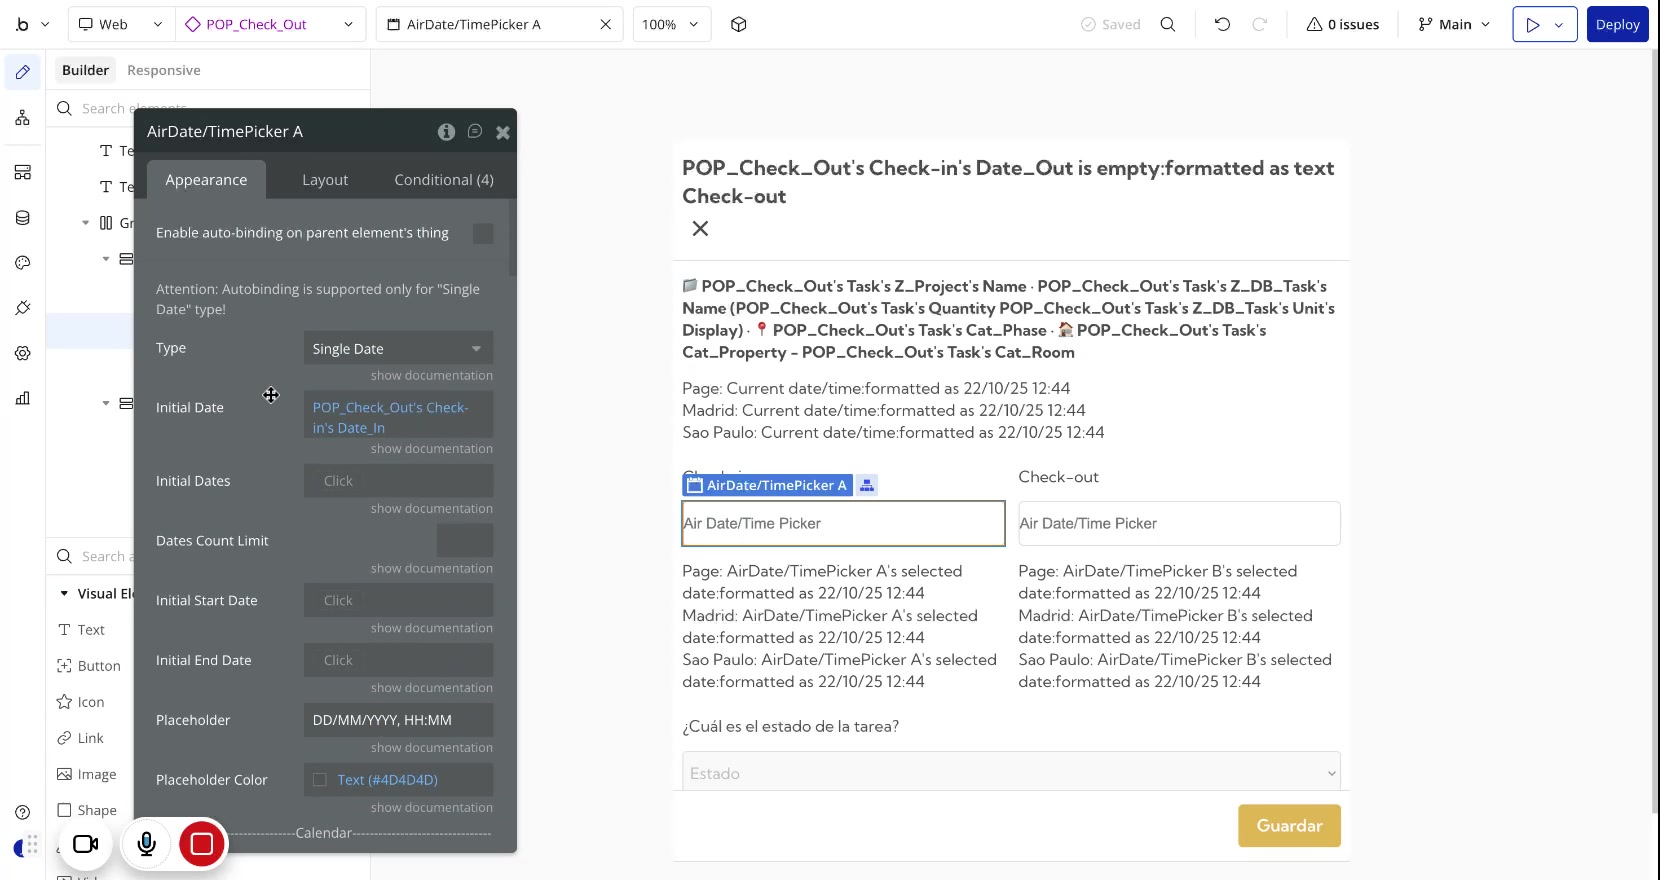Image resolution: width=1660 pixels, height=880 pixels.
Task: Open the Settings gear icon in sidebar
Action: point(23,353)
